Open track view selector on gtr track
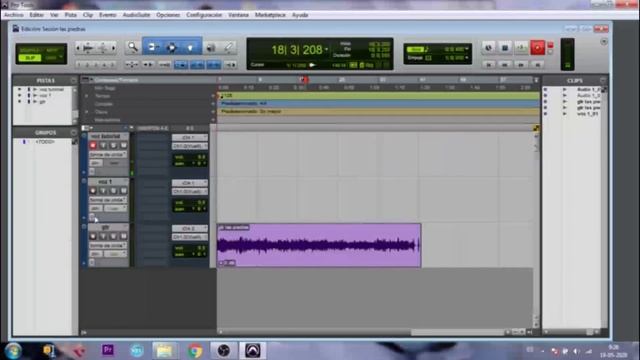This screenshot has height=360, width=640. point(108,245)
